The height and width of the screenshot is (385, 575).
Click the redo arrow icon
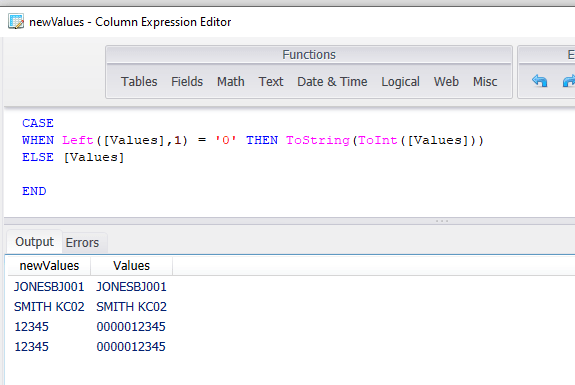coord(569,81)
